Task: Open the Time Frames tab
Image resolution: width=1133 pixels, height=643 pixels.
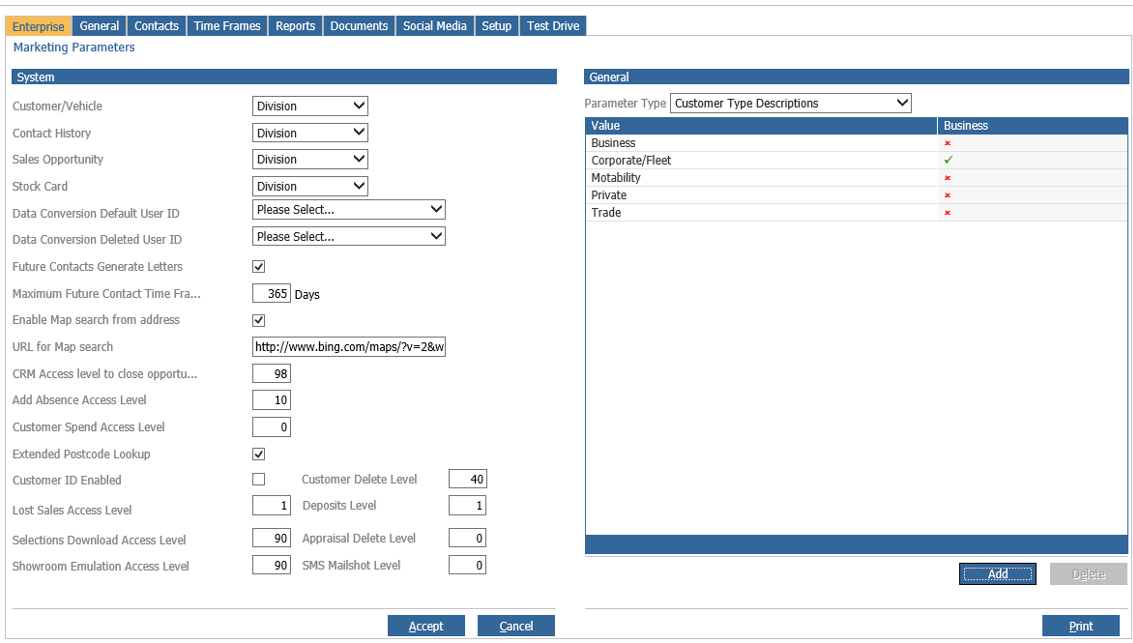Action: click(227, 26)
